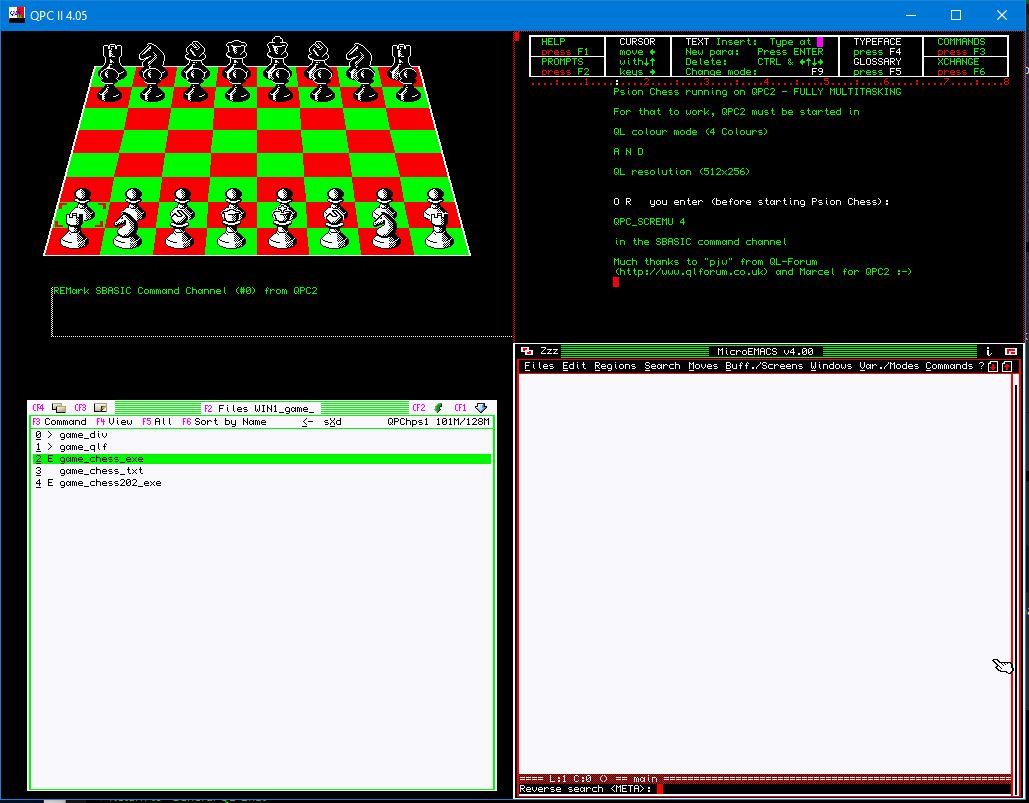Click the MicroEMACS move-window icon at top left
The width and height of the screenshot is (1029, 803).
(526, 352)
